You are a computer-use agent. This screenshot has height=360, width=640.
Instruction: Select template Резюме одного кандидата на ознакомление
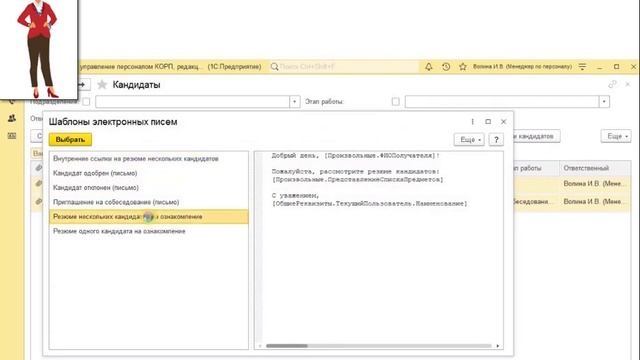point(149,231)
